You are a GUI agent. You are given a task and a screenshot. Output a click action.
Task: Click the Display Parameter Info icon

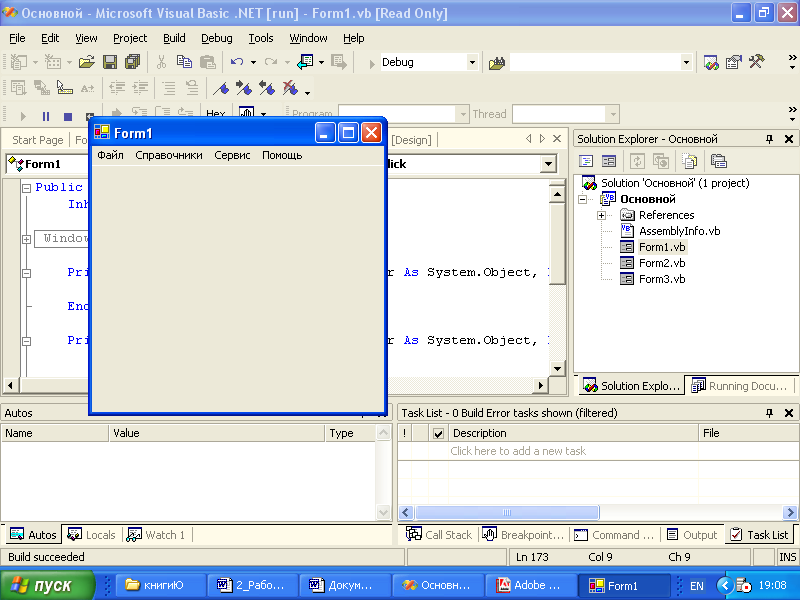coord(64,89)
